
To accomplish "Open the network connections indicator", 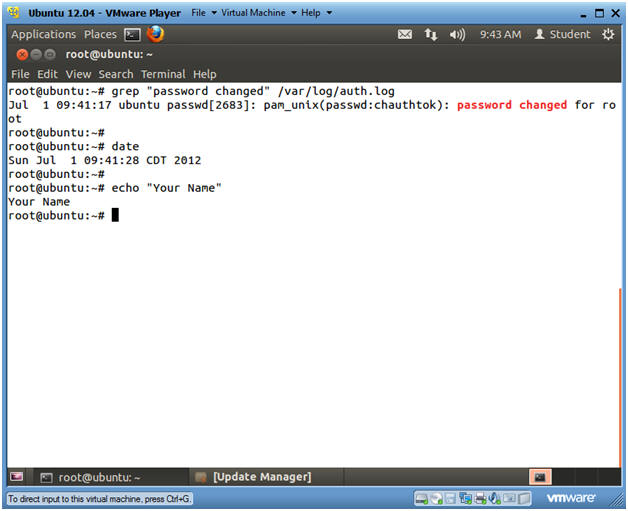I will [431, 34].
